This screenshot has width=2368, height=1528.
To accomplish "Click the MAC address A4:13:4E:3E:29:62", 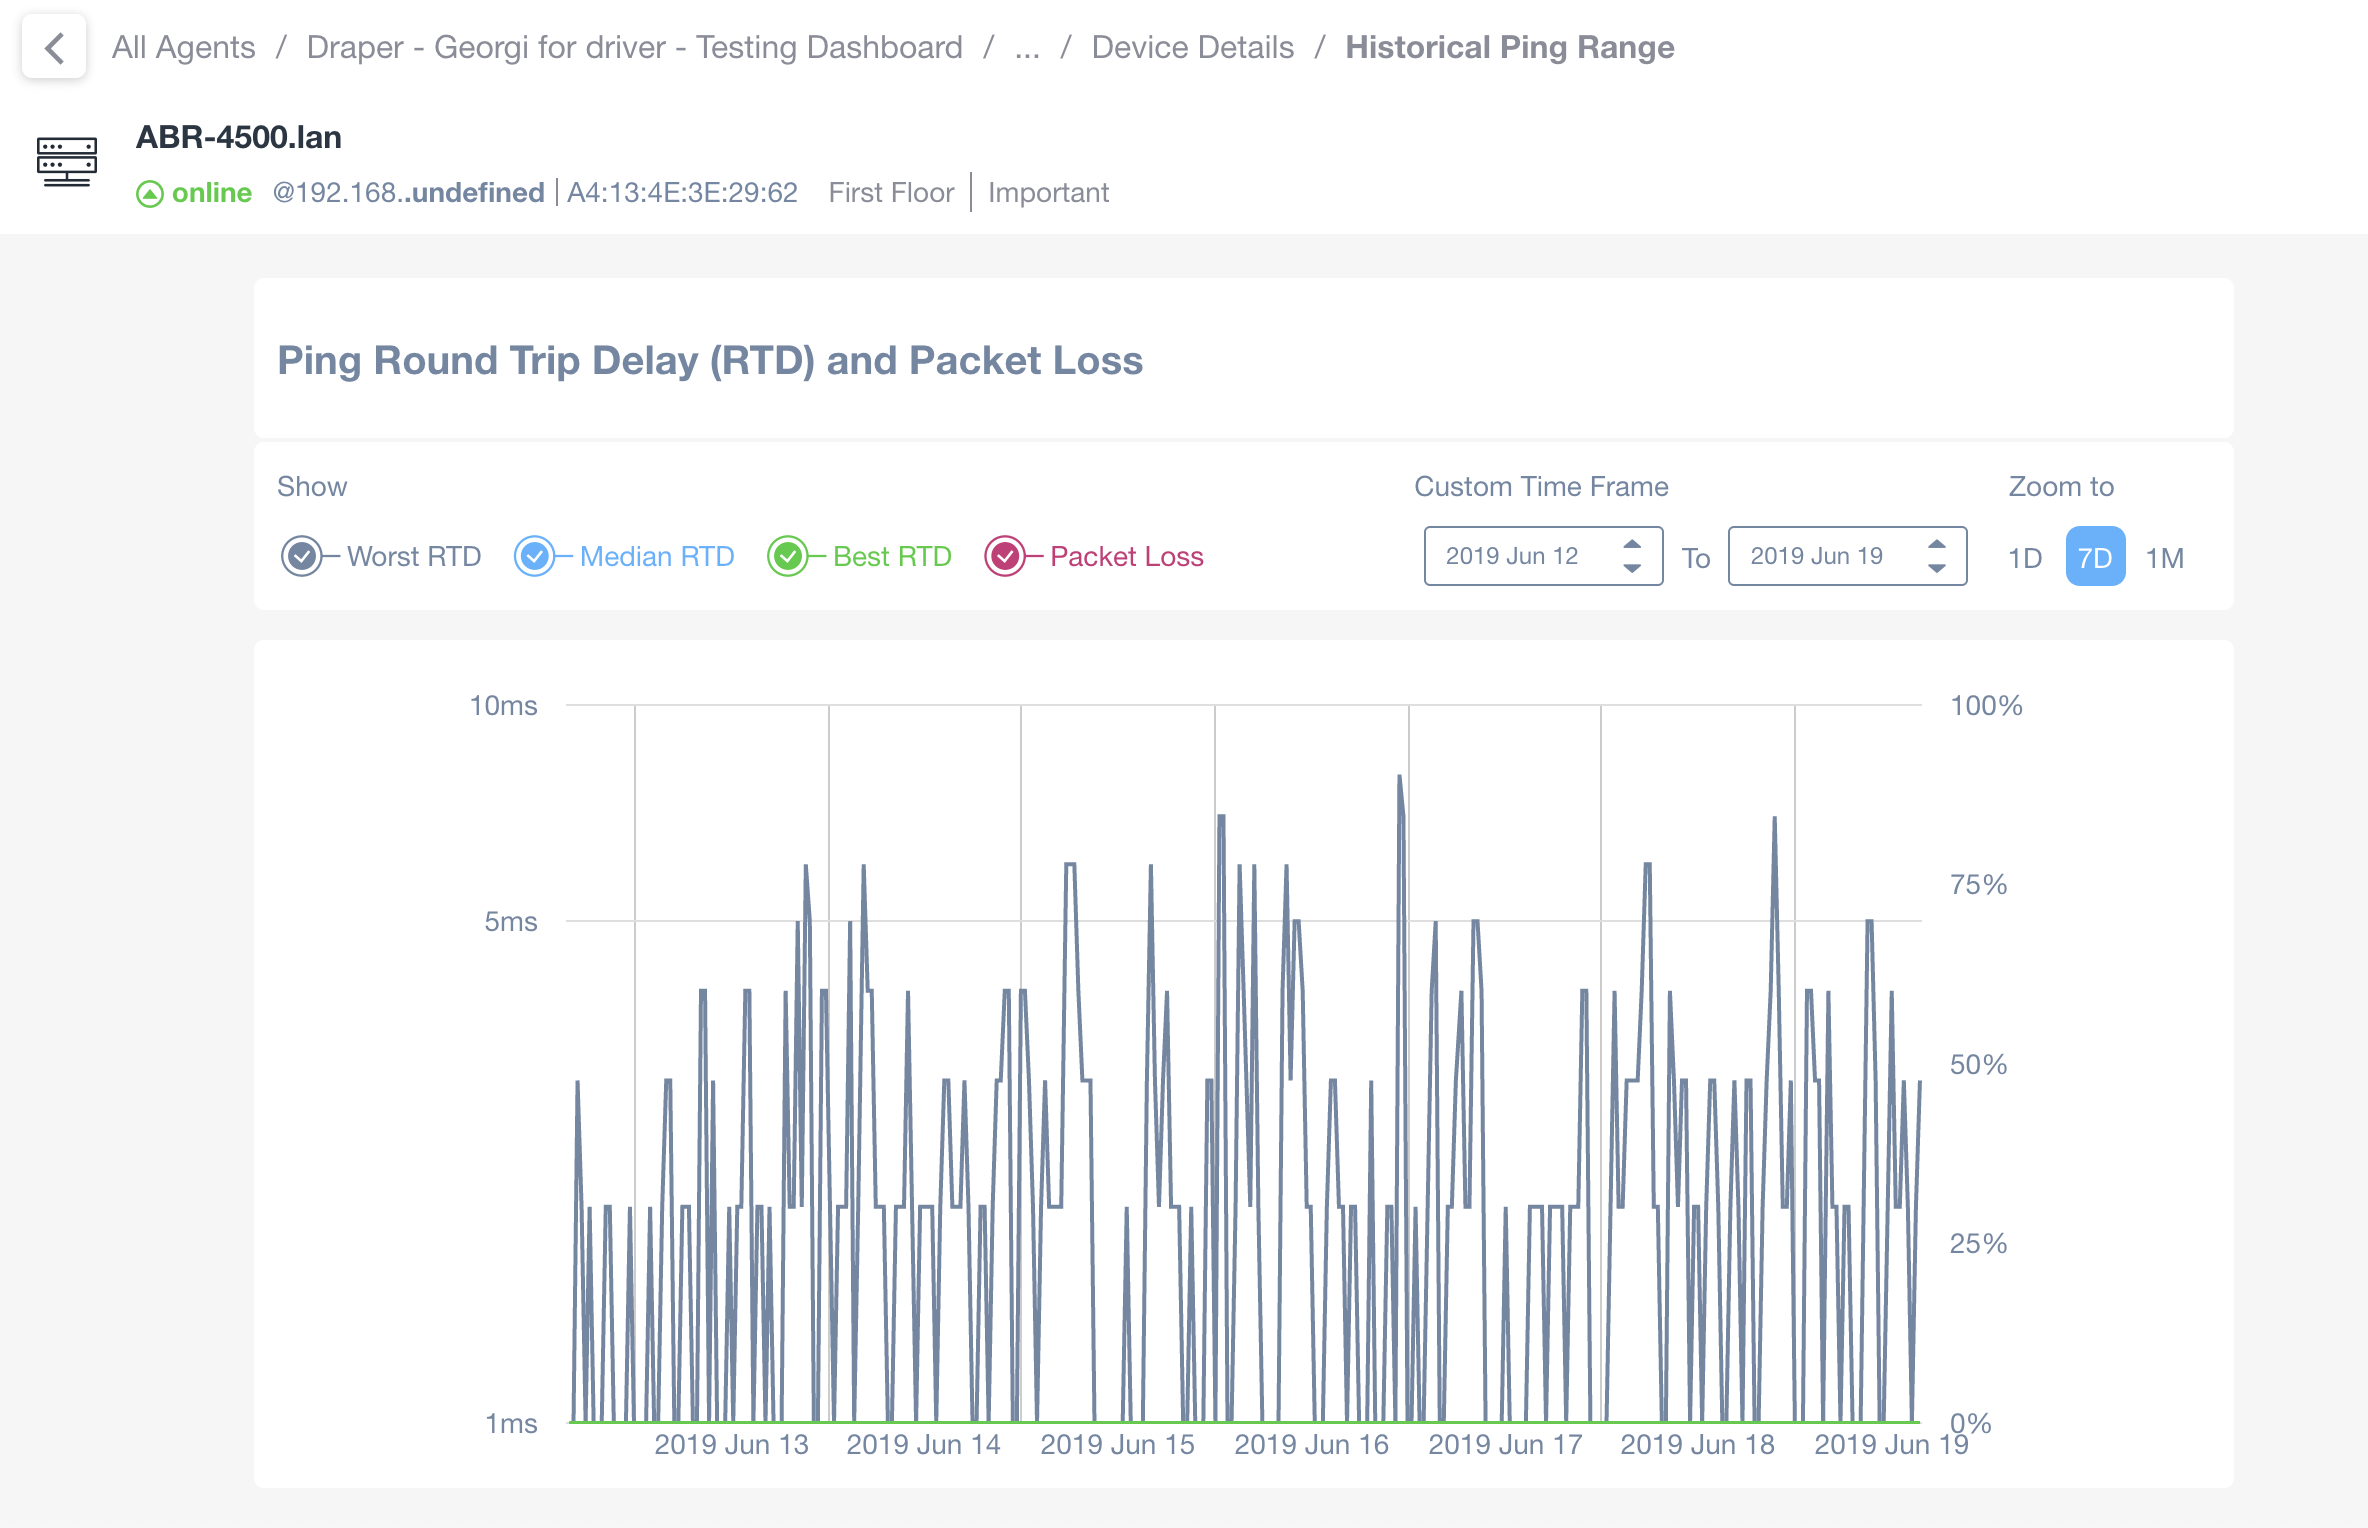I will coord(682,192).
